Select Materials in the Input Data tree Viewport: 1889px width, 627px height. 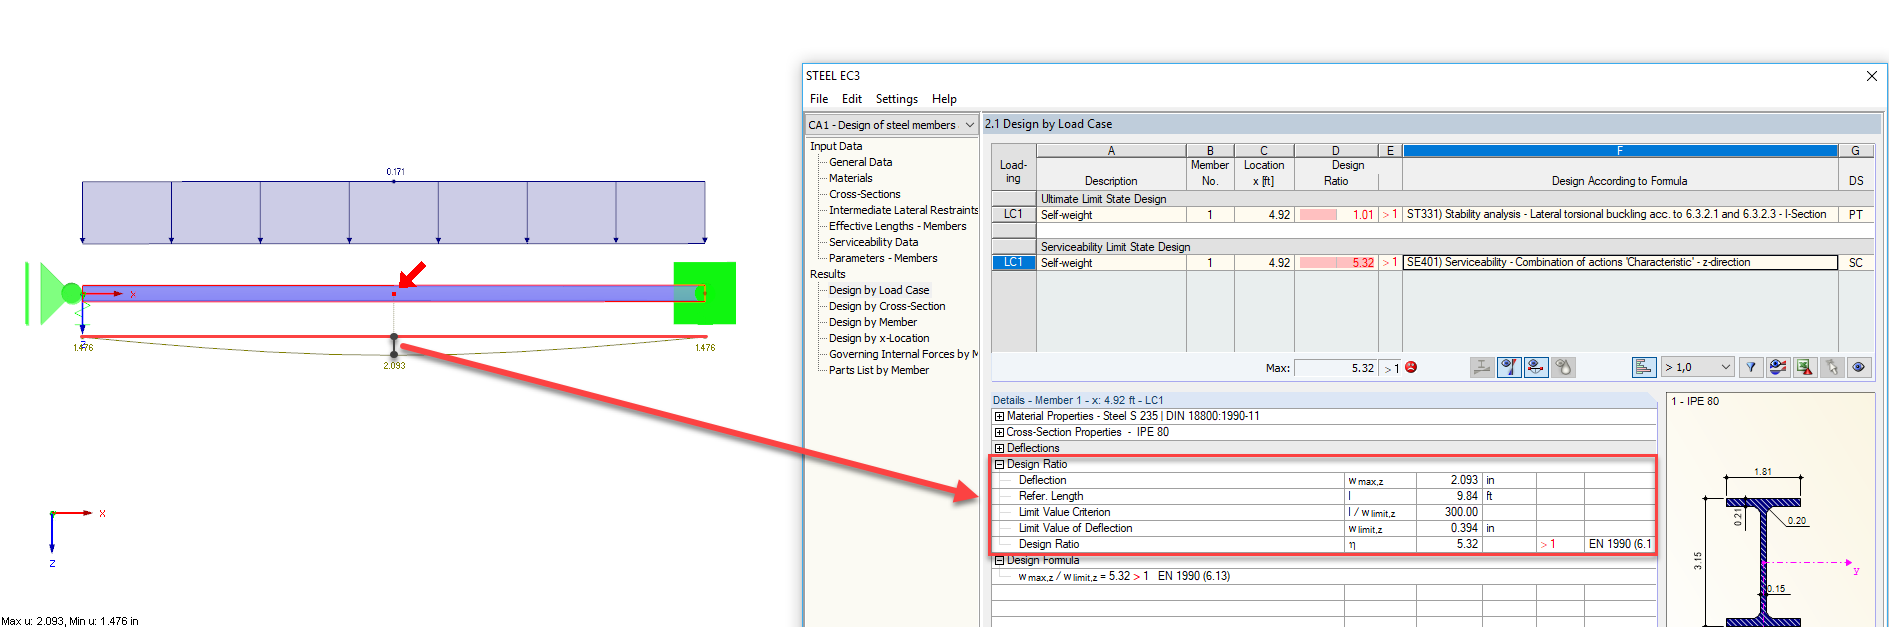click(x=851, y=178)
